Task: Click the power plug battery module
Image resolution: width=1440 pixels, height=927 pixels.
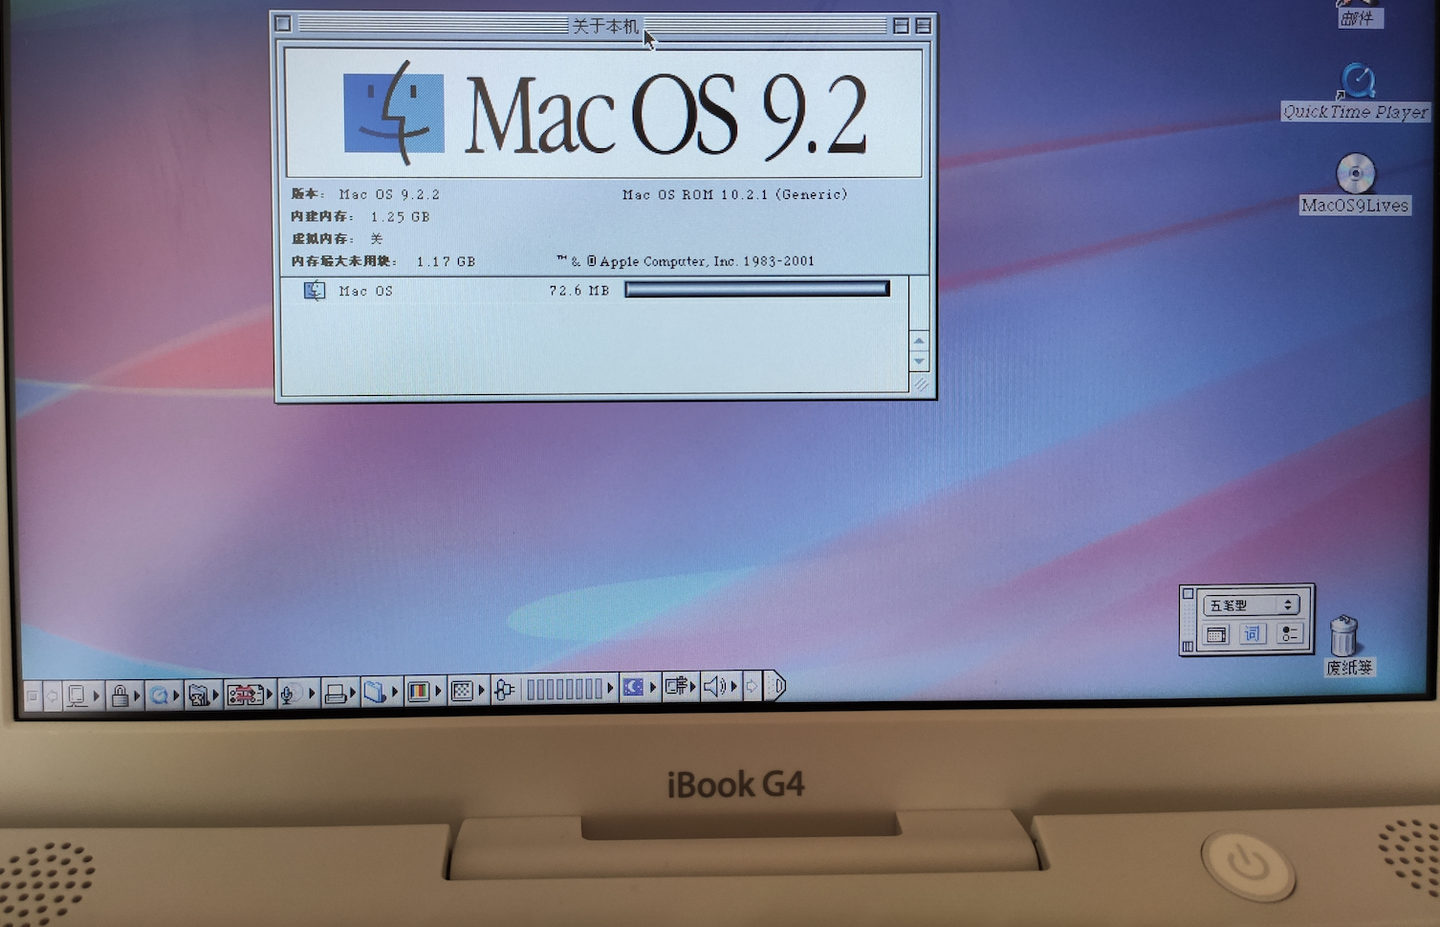Action: (x=505, y=689)
